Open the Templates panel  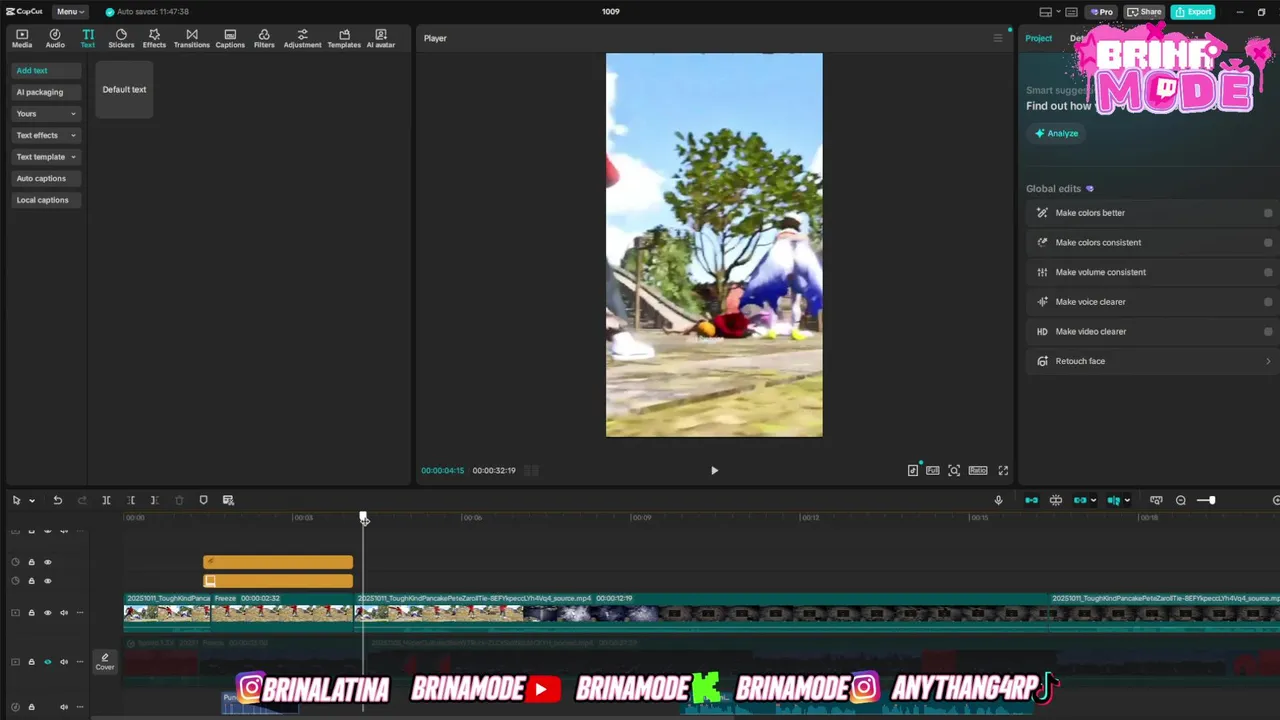pyautogui.click(x=344, y=38)
